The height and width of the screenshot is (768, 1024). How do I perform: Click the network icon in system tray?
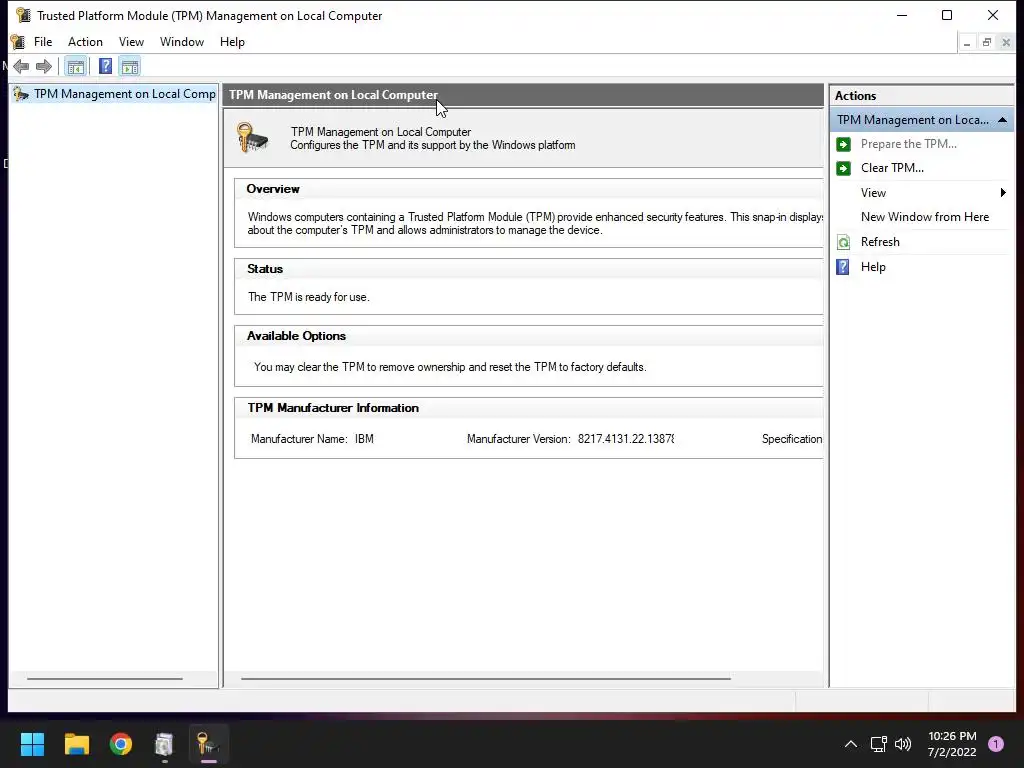pyautogui.click(x=878, y=743)
